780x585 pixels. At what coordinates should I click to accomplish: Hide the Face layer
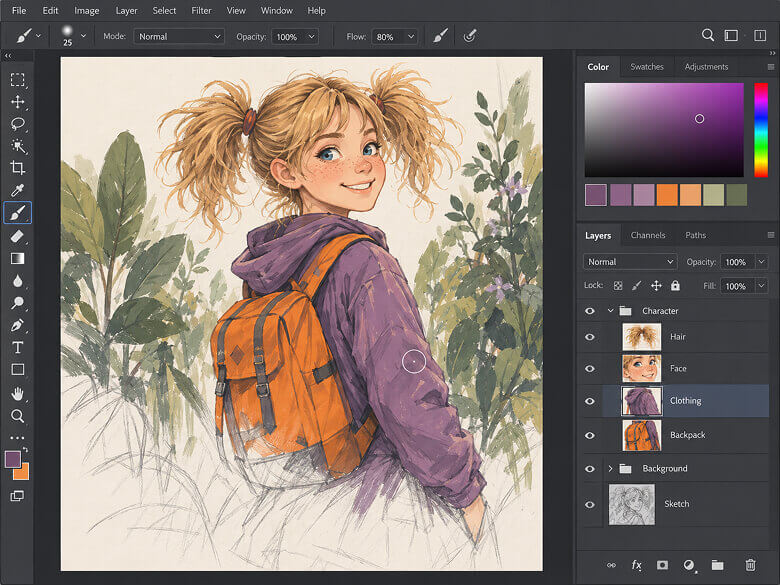tap(590, 369)
